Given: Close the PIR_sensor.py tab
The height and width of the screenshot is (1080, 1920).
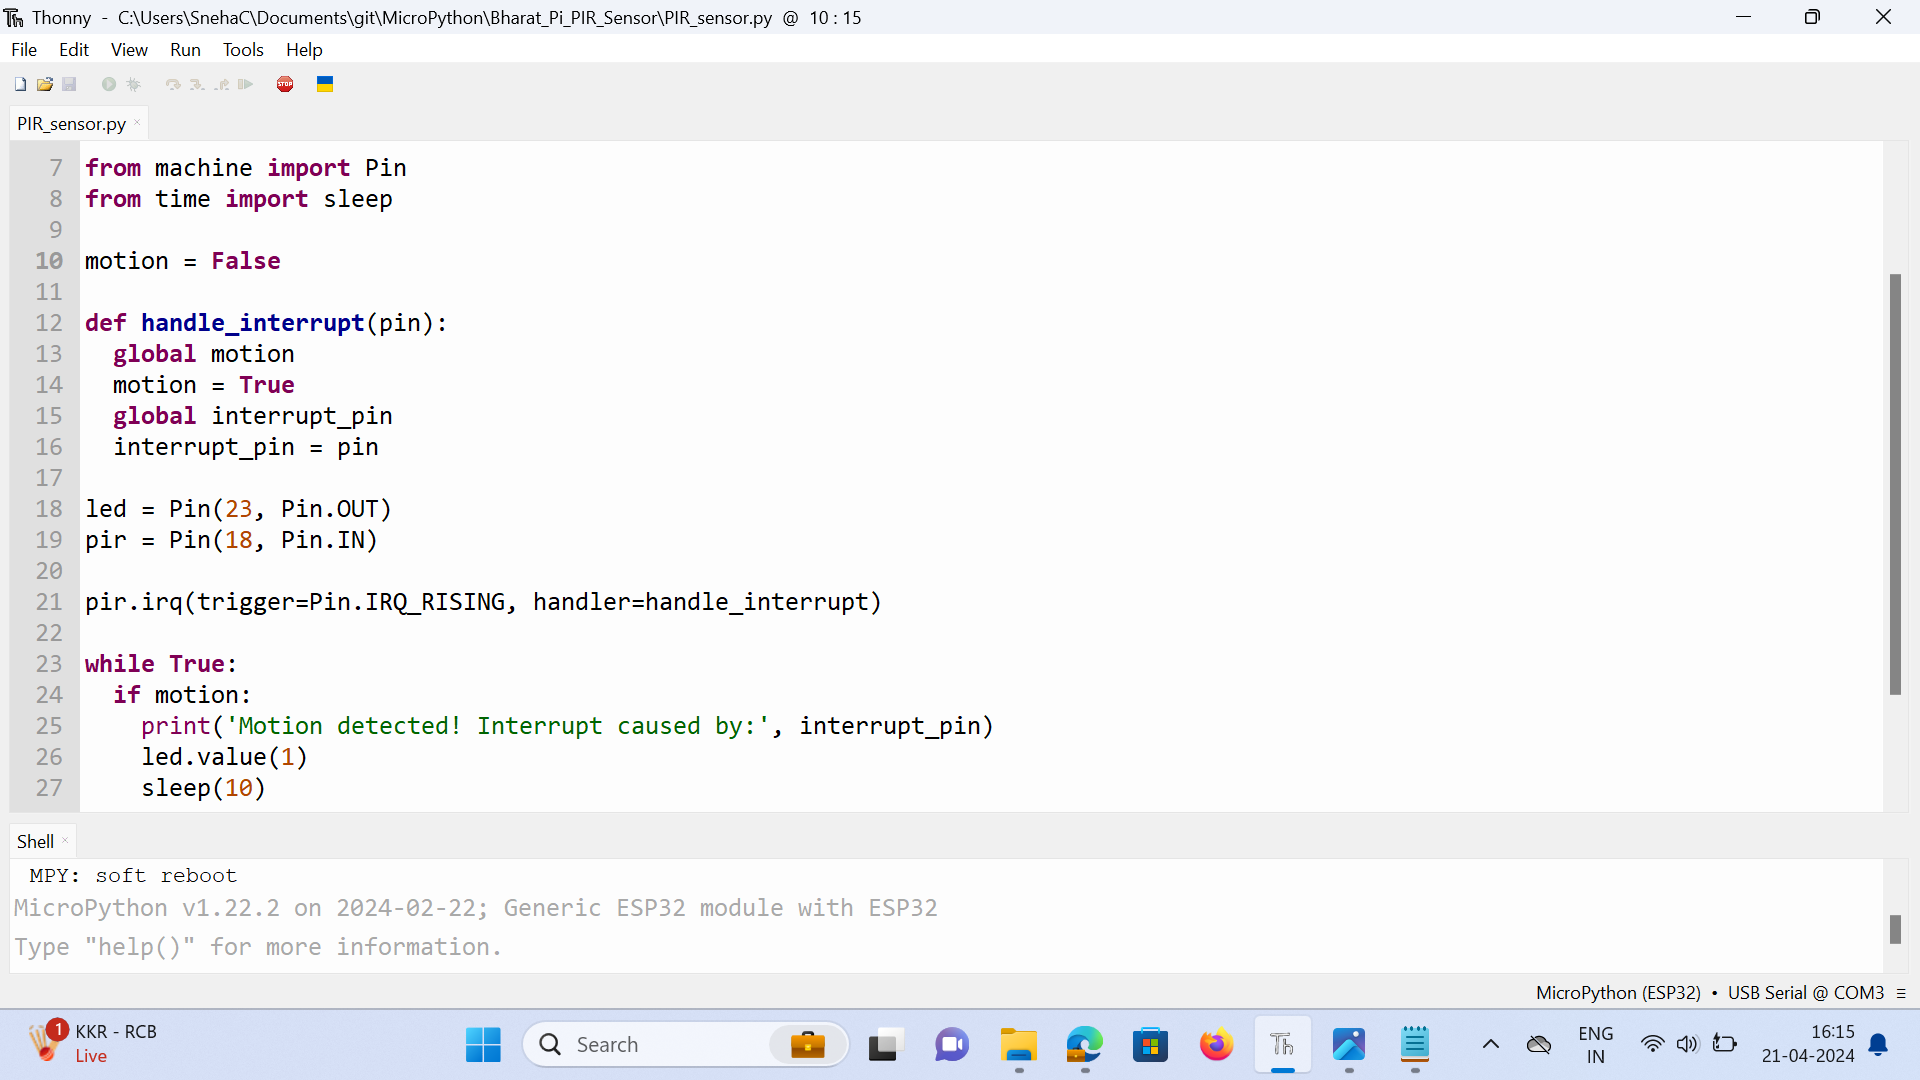Looking at the screenshot, I should click(x=138, y=123).
